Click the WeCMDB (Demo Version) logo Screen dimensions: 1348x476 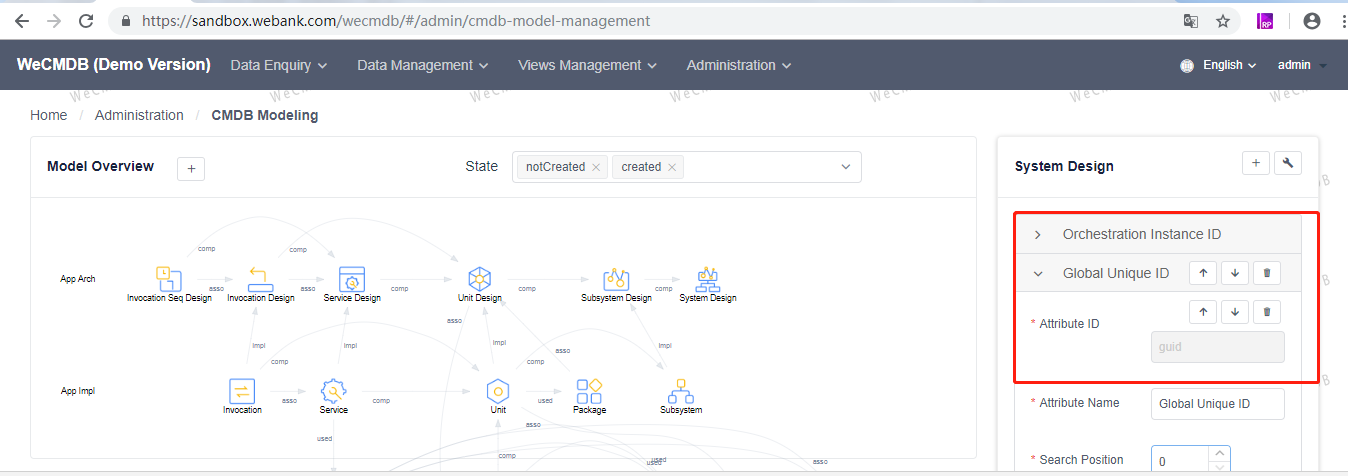(x=113, y=65)
